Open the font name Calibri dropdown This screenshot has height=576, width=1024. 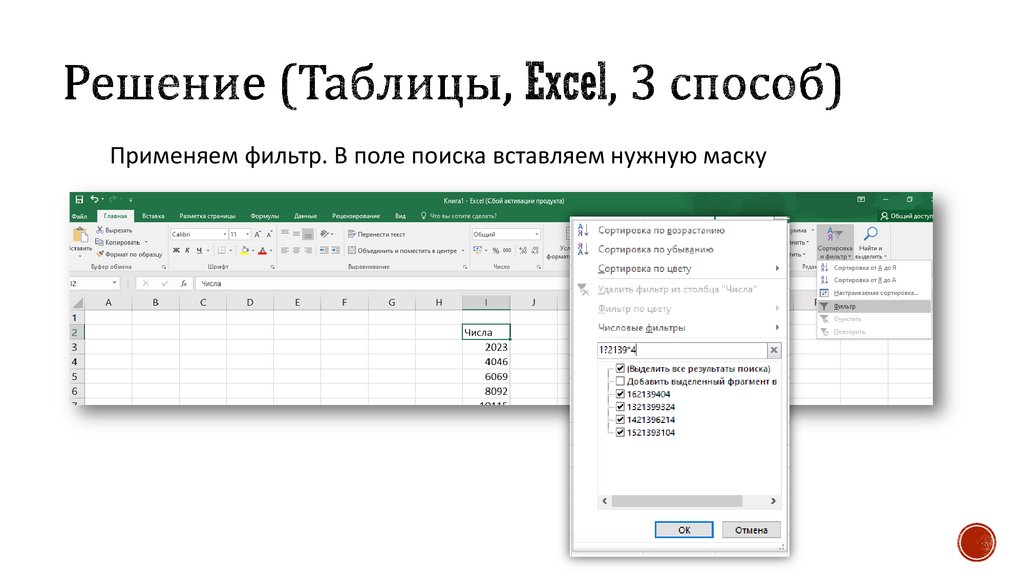coord(225,234)
